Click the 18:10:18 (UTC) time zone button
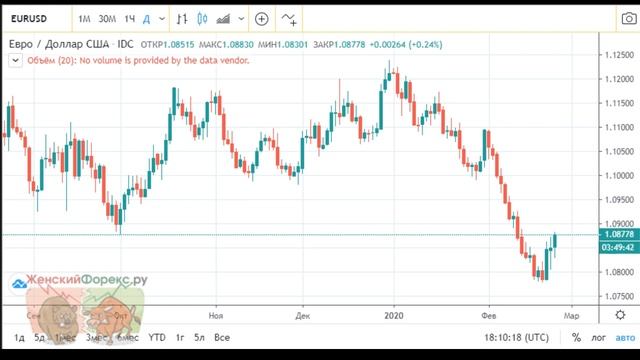 [516, 338]
